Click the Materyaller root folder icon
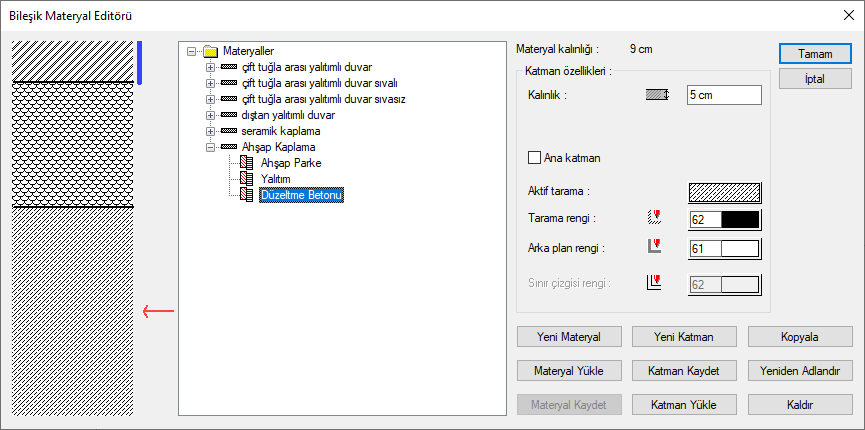Image resolution: width=865 pixels, height=430 pixels. (x=209, y=51)
